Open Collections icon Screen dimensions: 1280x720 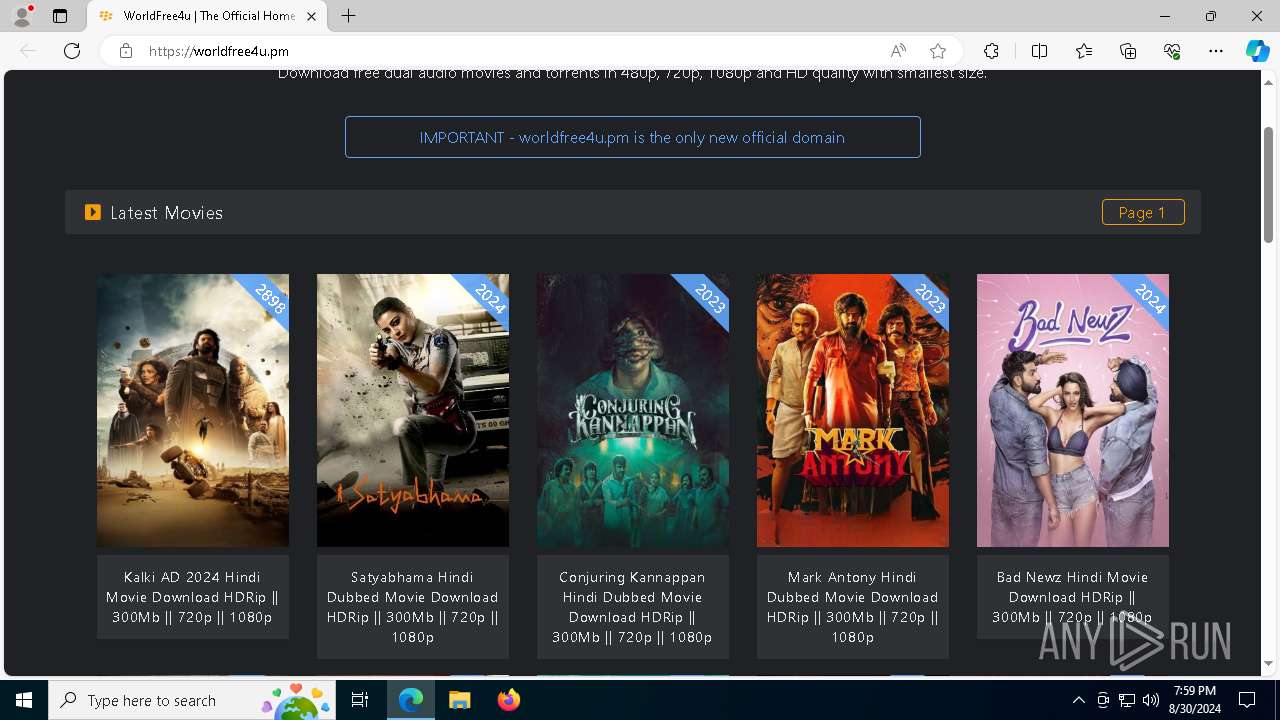click(1128, 51)
